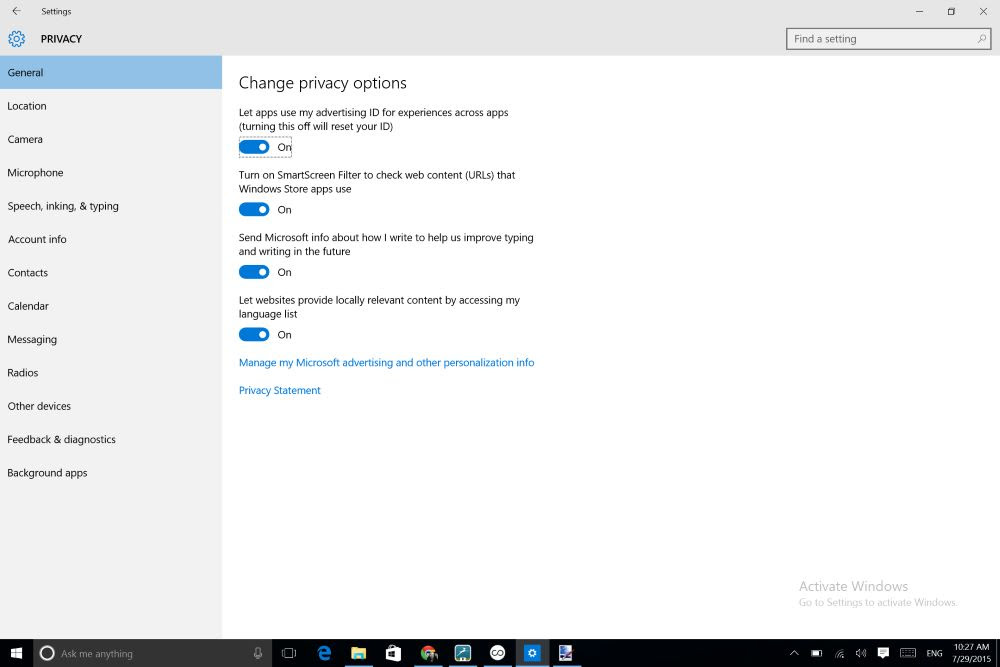Open the Location privacy settings
The height and width of the screenshot is (667, 1000).
pyautogui.click(x=111, y=106)
